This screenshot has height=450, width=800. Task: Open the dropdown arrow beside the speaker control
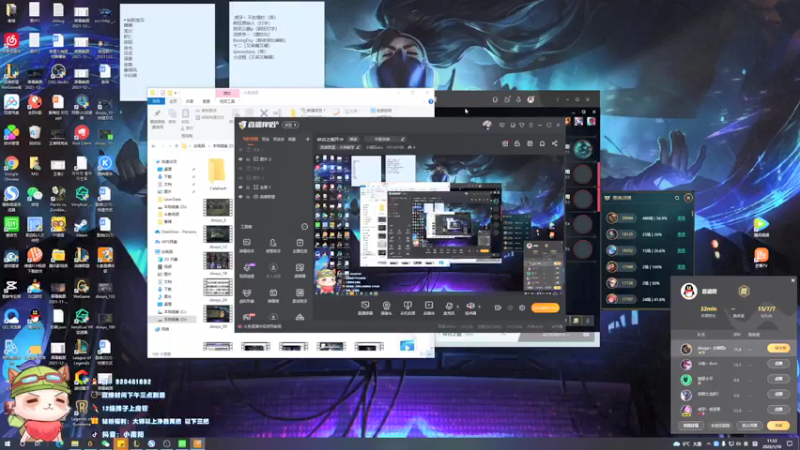pos(479,307)
